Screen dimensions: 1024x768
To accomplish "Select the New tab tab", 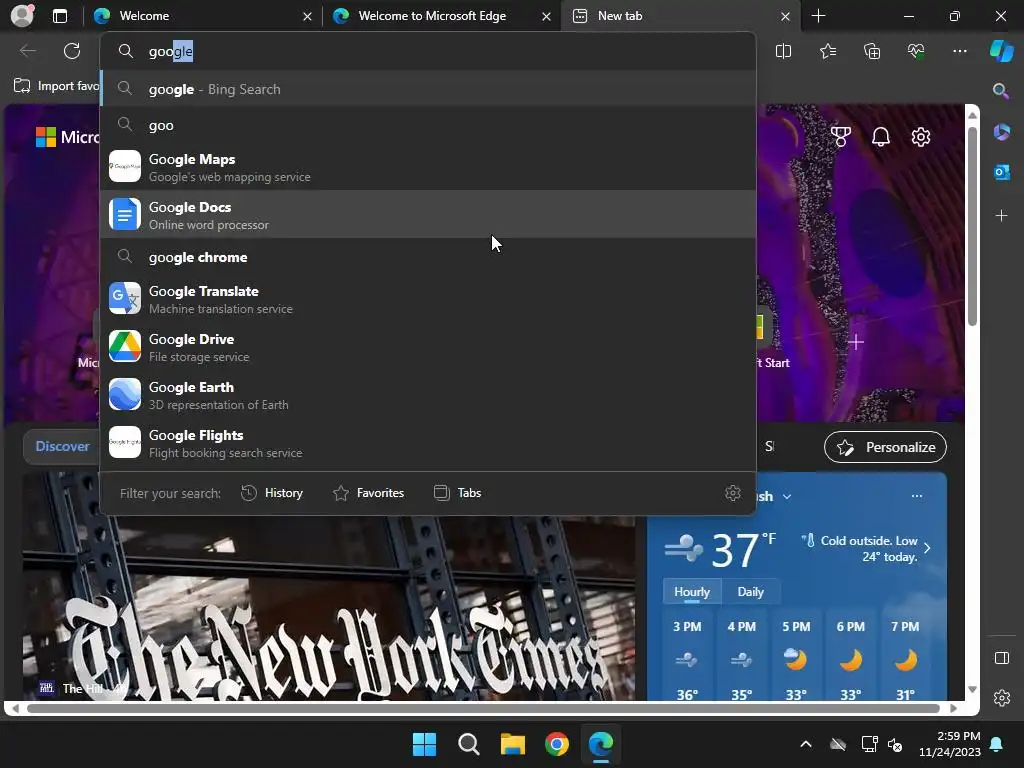I will (680, 16).
